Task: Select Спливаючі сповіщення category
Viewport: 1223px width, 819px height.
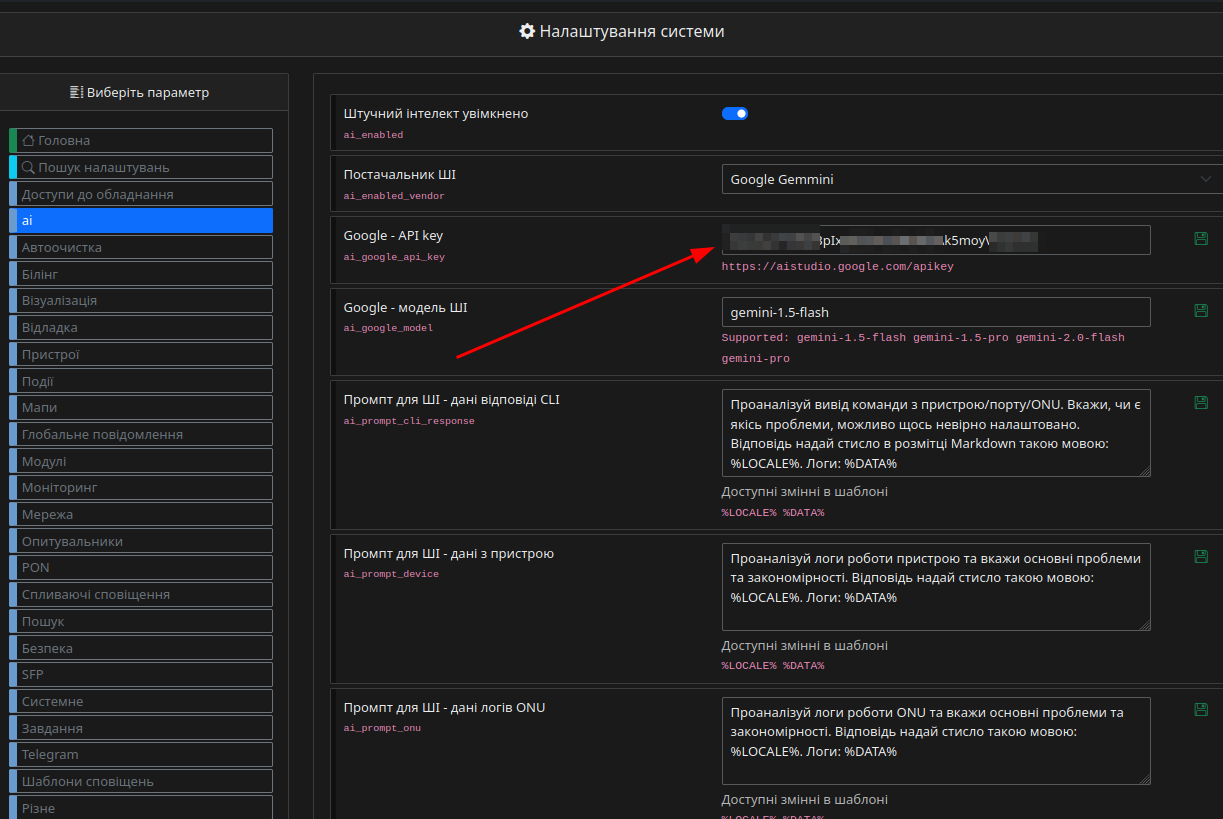Action: tap(141, 594)
